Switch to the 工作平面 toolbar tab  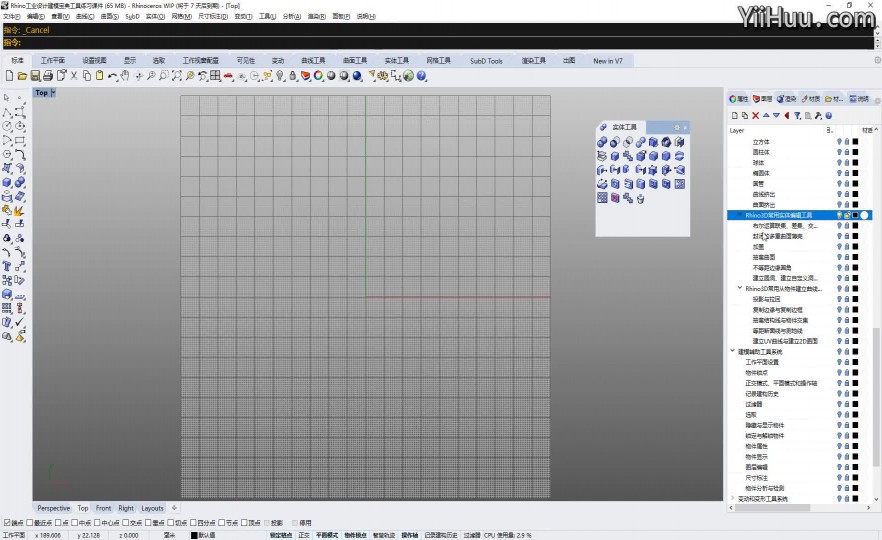point(52,60)
